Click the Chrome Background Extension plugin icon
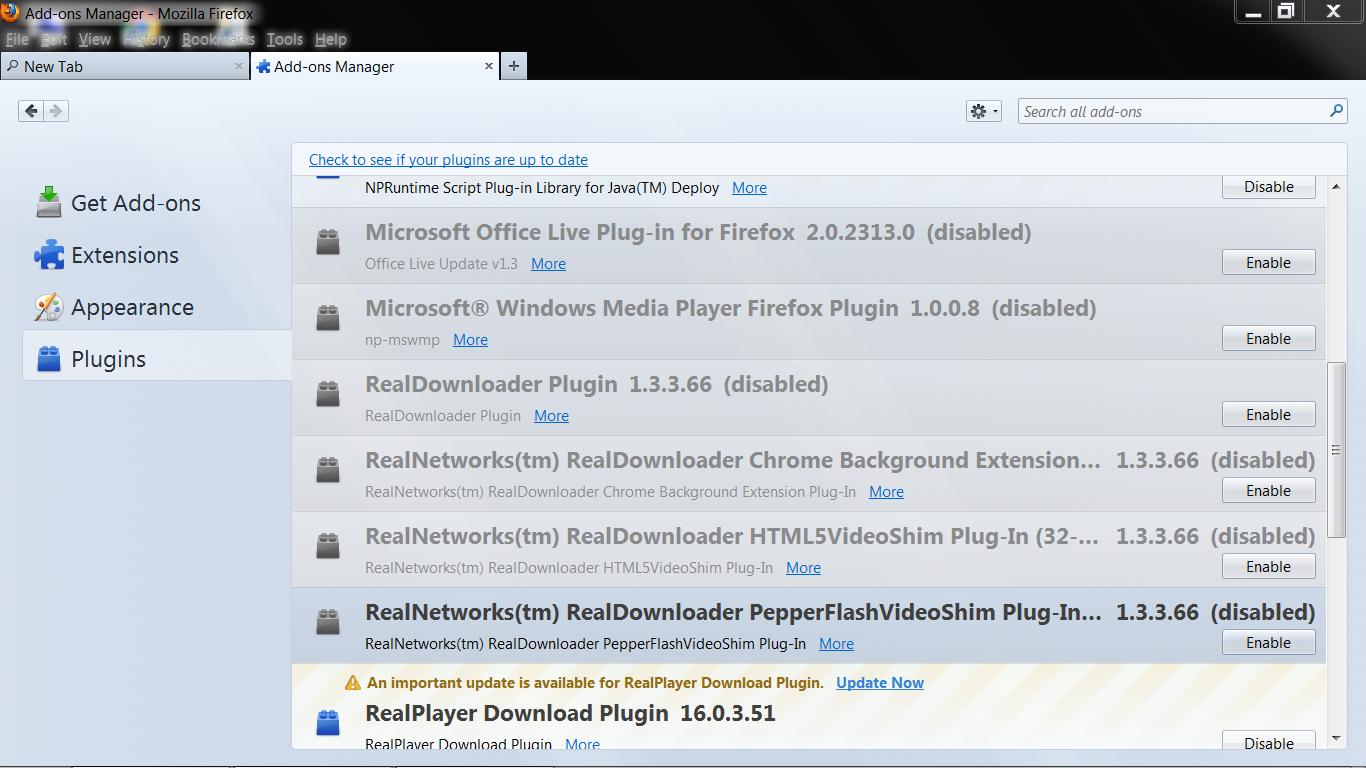 point(328,469)
